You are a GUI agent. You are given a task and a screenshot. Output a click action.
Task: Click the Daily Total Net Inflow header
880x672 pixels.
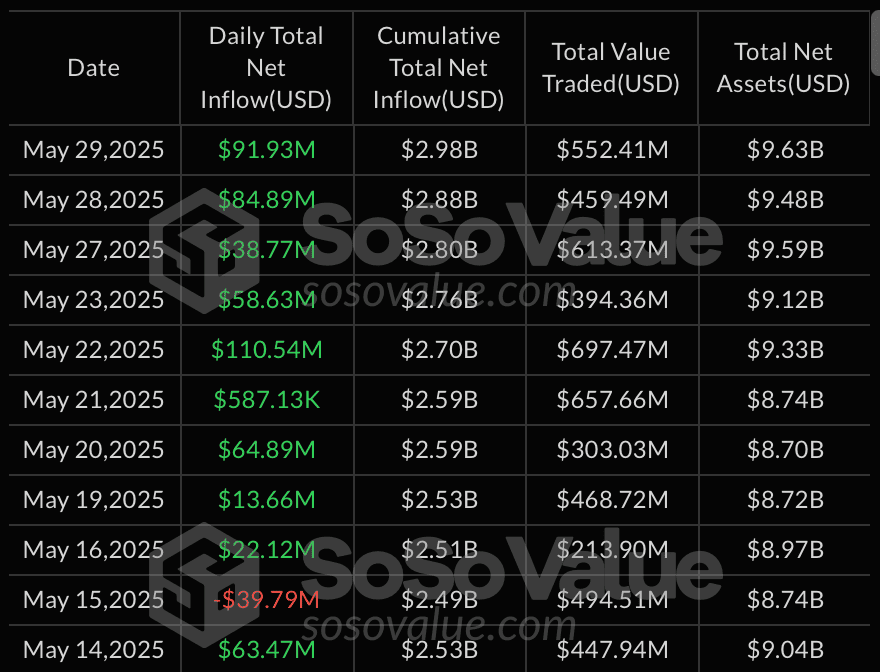pyautogui.click(x=266, y=68)
